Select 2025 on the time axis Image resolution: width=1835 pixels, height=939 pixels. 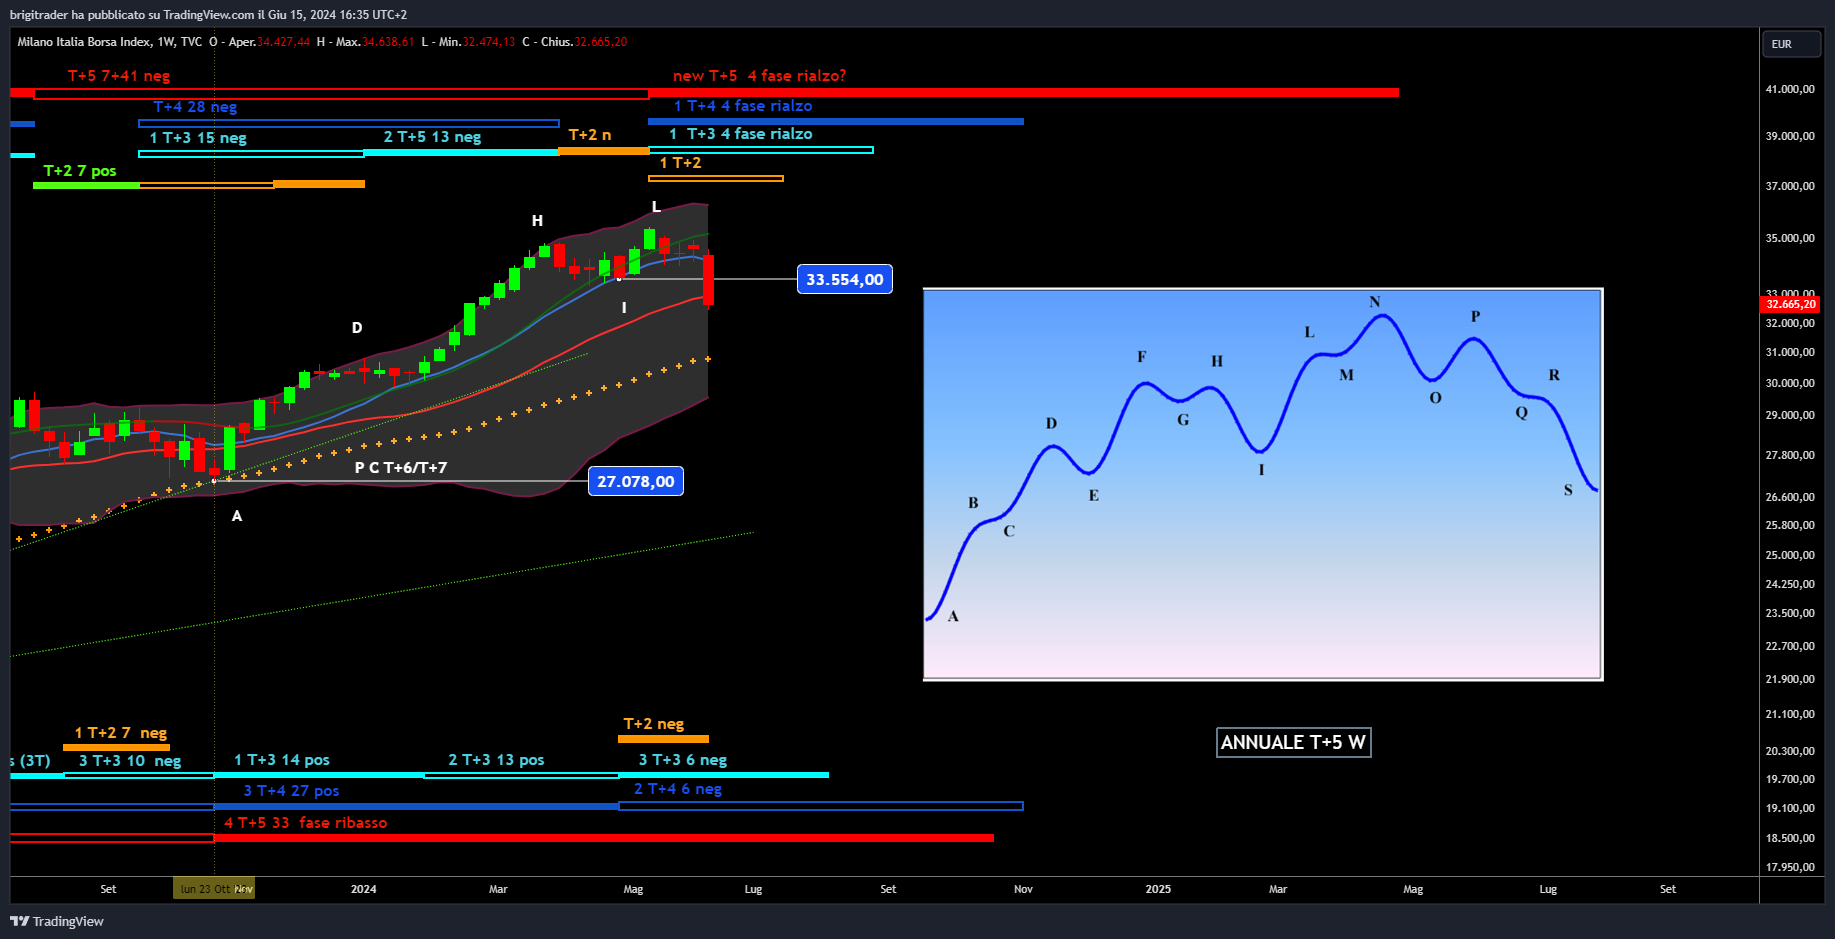1158,889
